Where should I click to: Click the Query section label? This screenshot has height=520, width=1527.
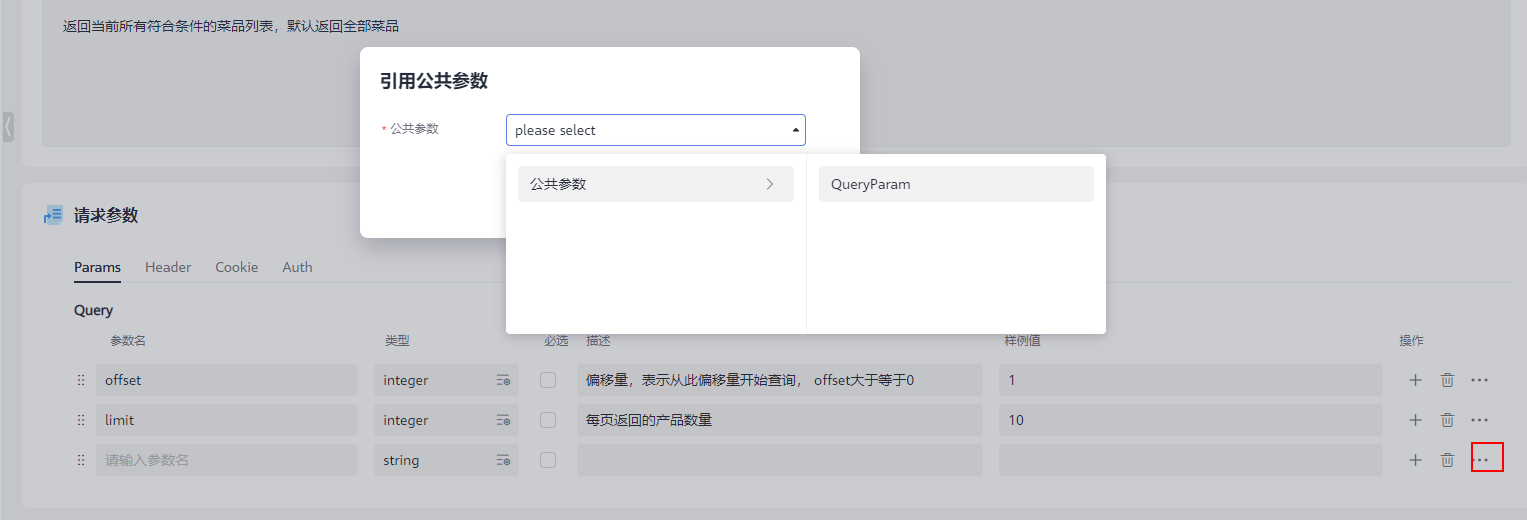tap(94, 310)
